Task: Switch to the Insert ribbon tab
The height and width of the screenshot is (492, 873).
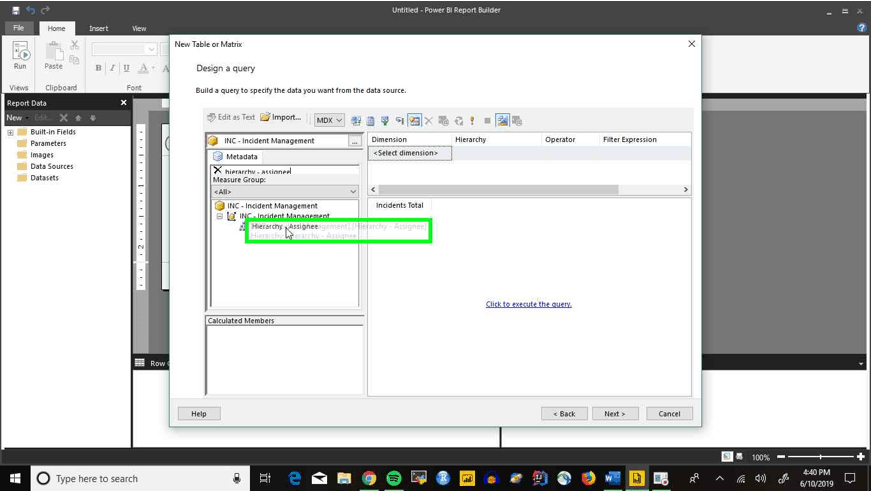Action: [x=99, y=28]
